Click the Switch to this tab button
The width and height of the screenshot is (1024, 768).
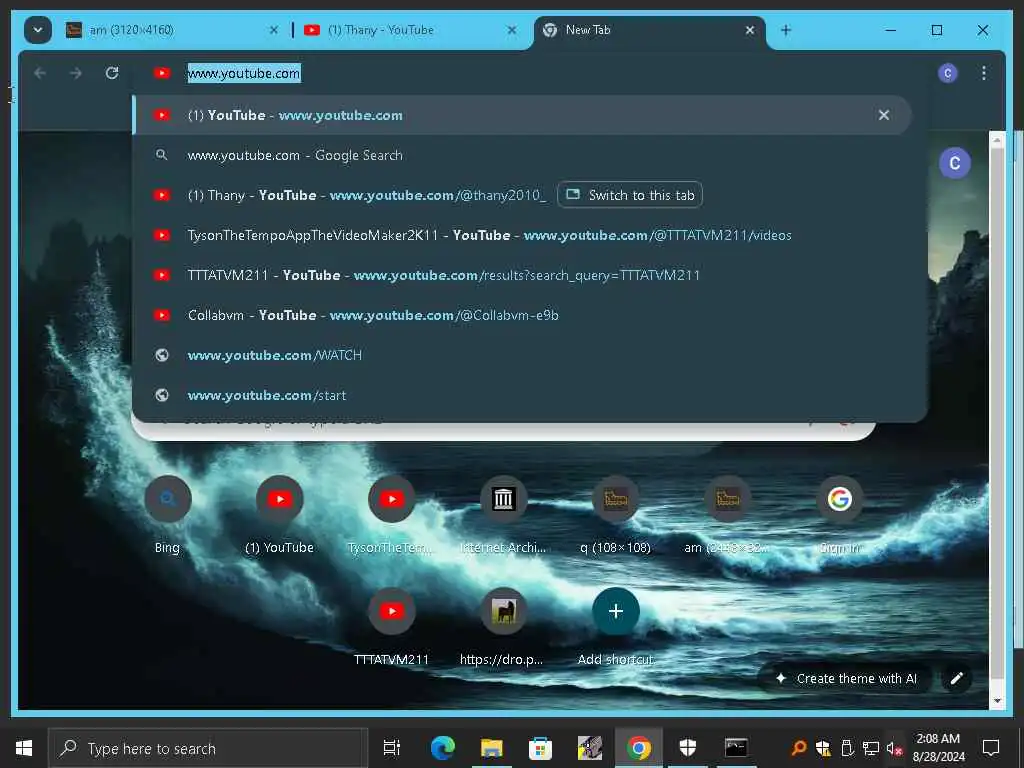click(x=630, y=195)
